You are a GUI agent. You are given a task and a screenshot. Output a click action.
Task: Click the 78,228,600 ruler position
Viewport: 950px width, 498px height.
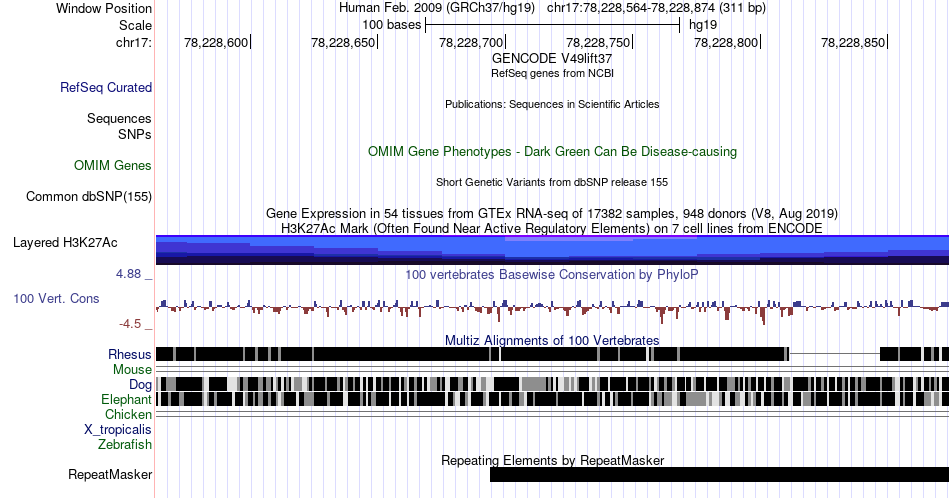216,42
